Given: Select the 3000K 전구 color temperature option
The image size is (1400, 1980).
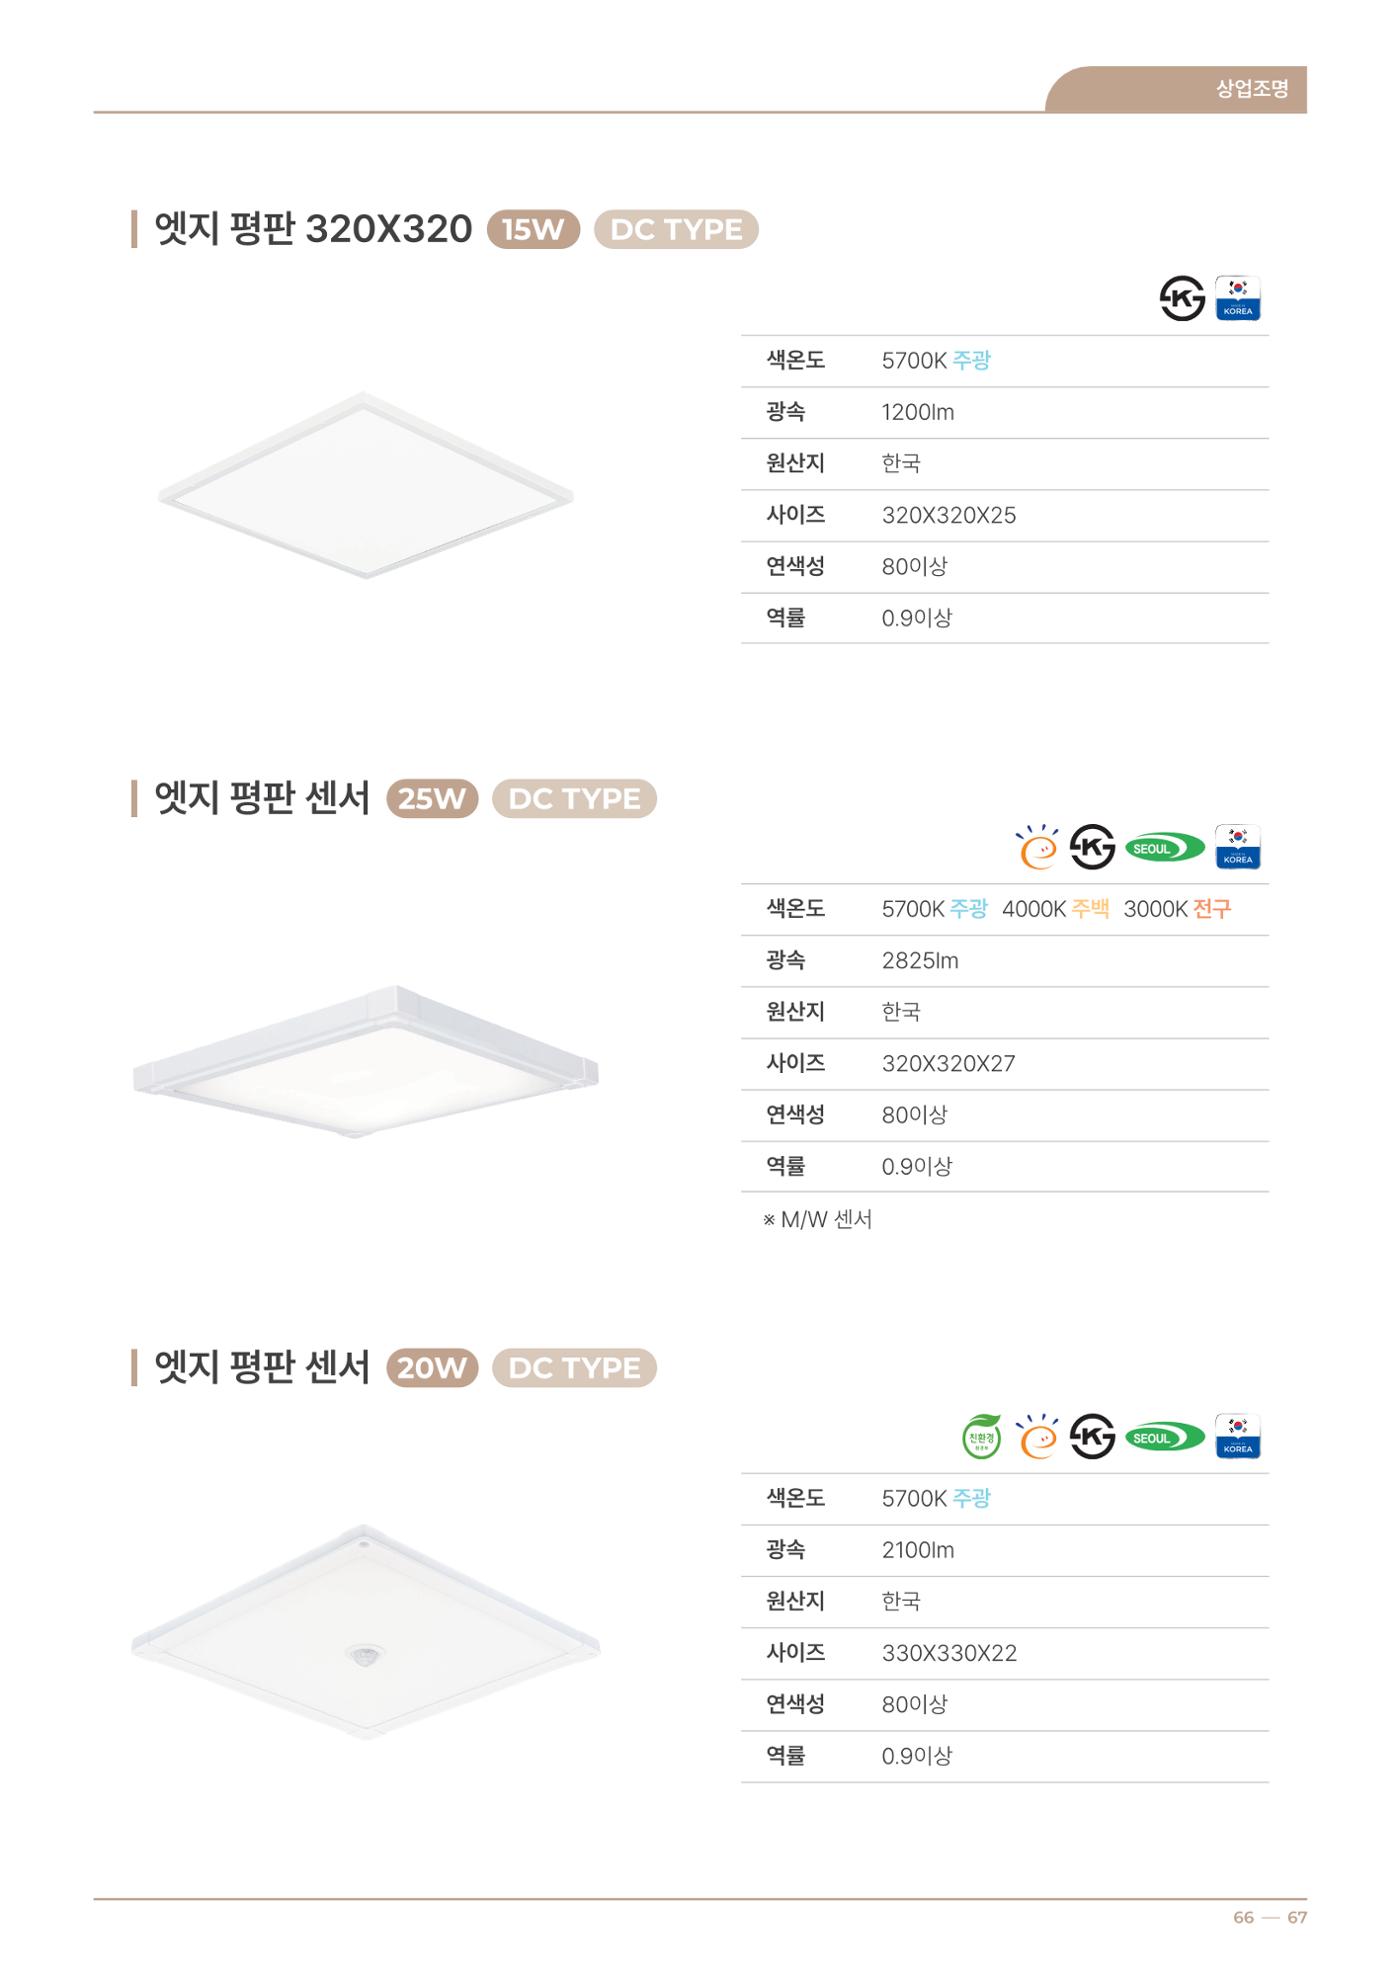Looking at the screenshot, I should [x=1177, y=909].
